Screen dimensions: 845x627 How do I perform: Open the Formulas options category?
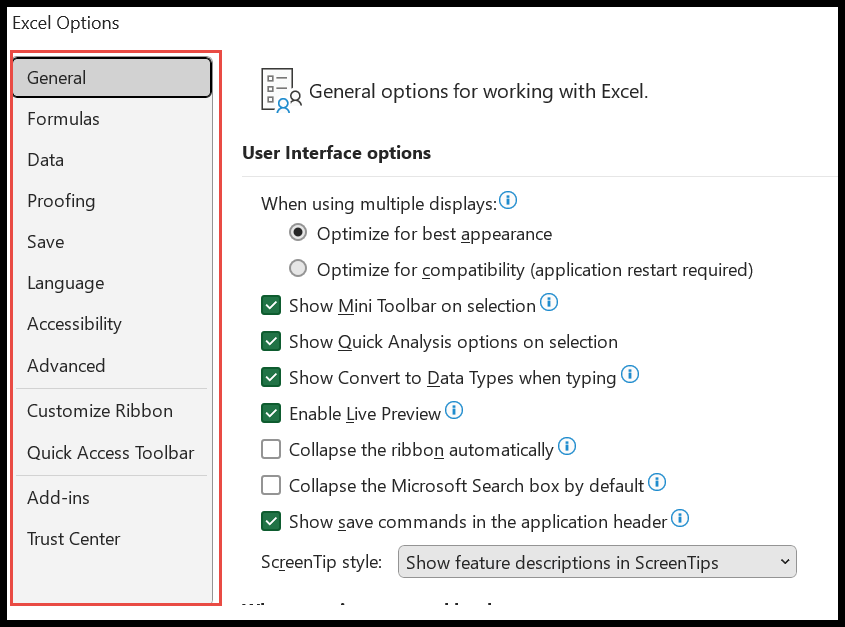(x=64, y=119)
